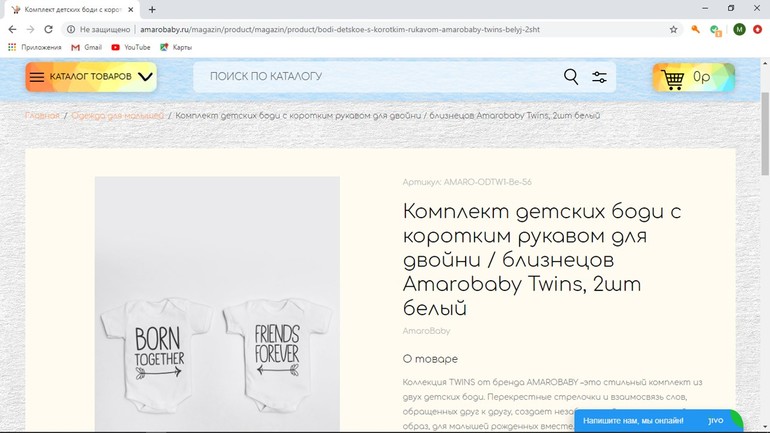Viewport: 770px width, 433px height.
Task: Open the Apps bookmarks shortcut
Action: pyautogui.click(x=34, y=47)
